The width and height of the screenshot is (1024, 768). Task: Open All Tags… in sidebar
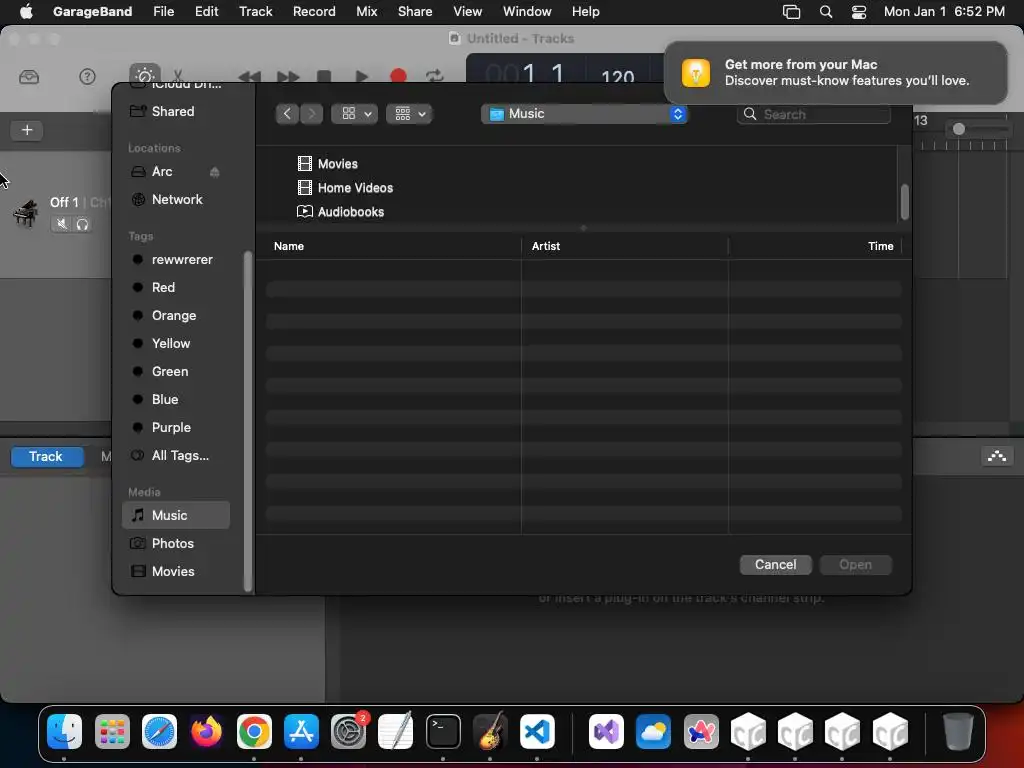pyautogui.click(x=180, y=456)
